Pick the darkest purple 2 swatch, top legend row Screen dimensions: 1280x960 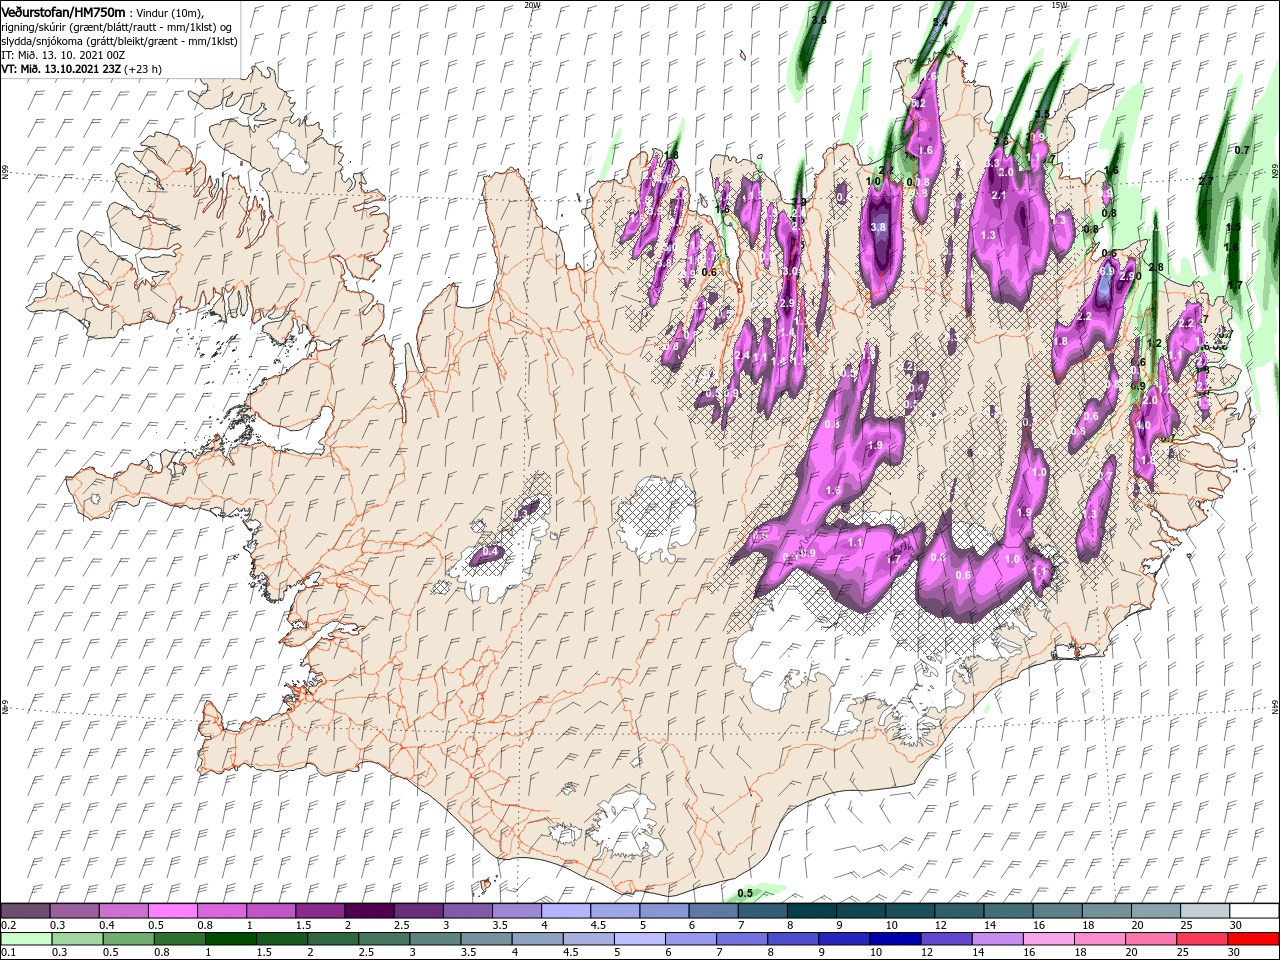click(x=369, y=911)
